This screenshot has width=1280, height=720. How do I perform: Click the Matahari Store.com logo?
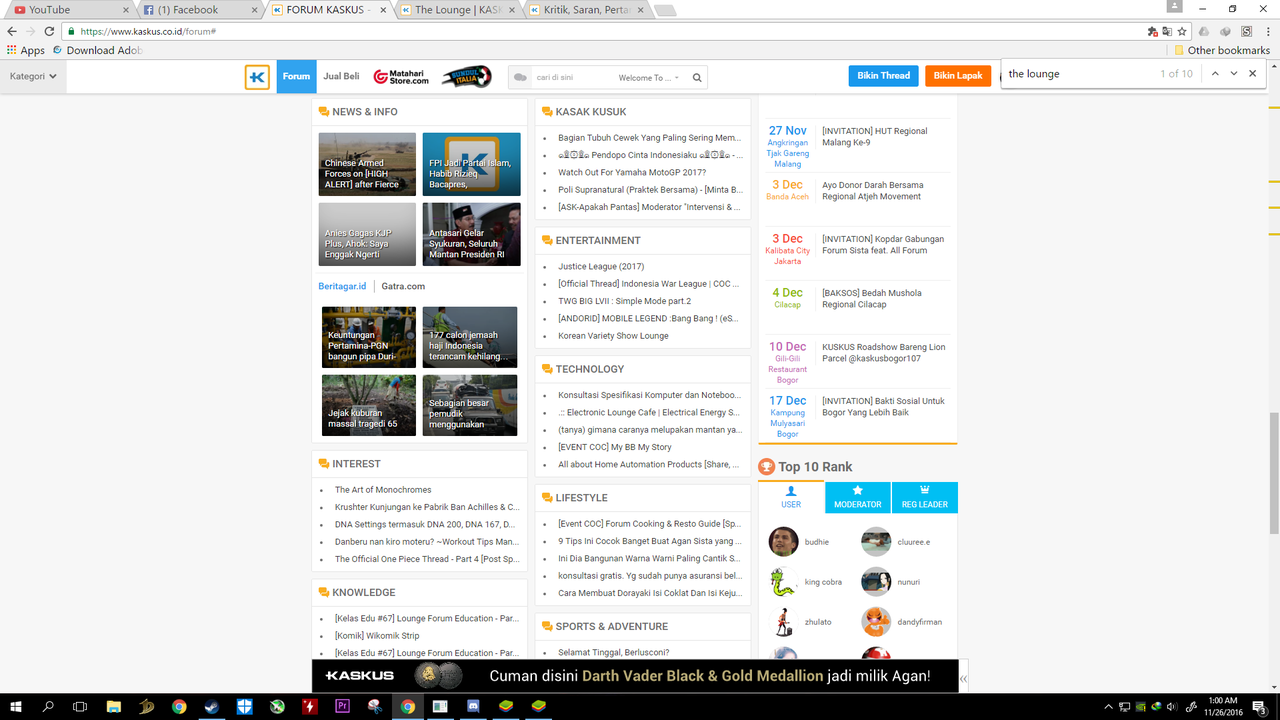click(x=401, y=77)
